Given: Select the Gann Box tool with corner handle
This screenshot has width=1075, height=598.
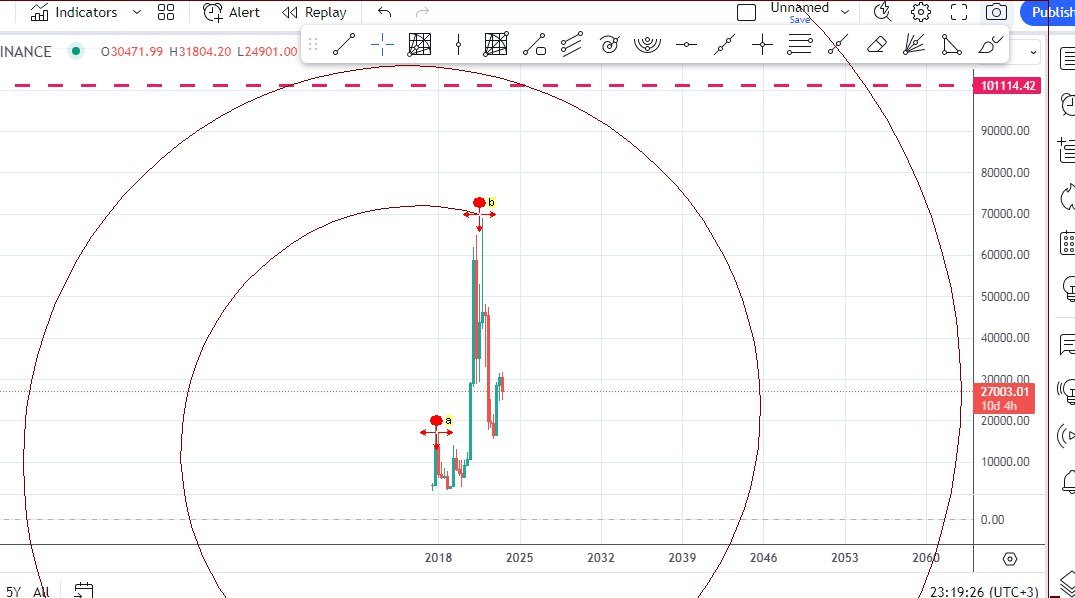Looking at the screenshot, I should click(x=496, y=45).
